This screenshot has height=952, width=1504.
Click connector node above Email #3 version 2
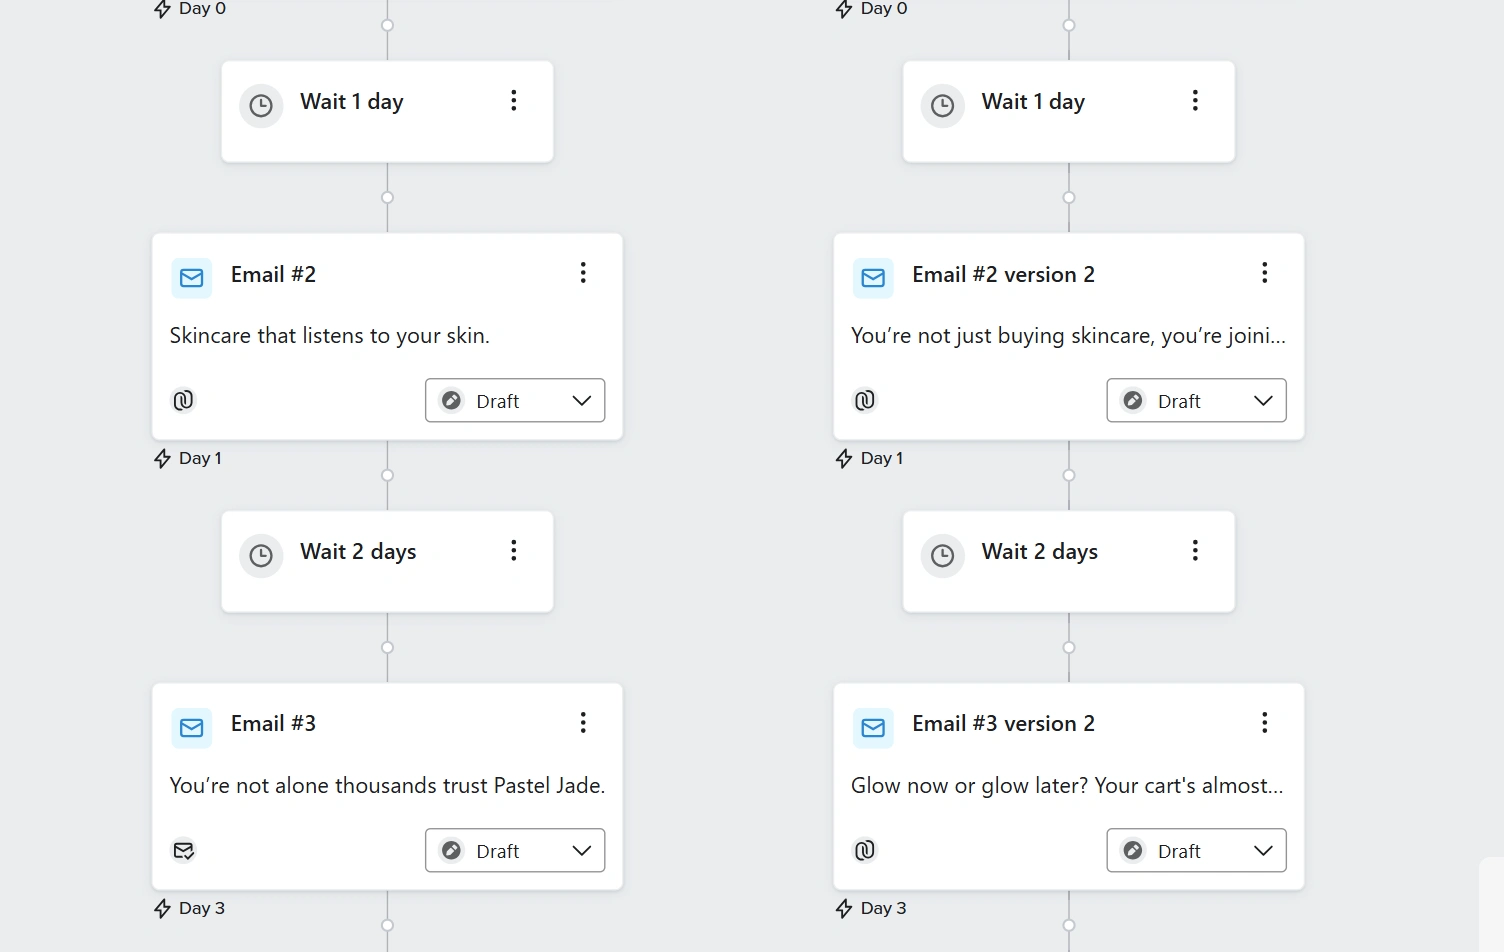[1069, 647]
